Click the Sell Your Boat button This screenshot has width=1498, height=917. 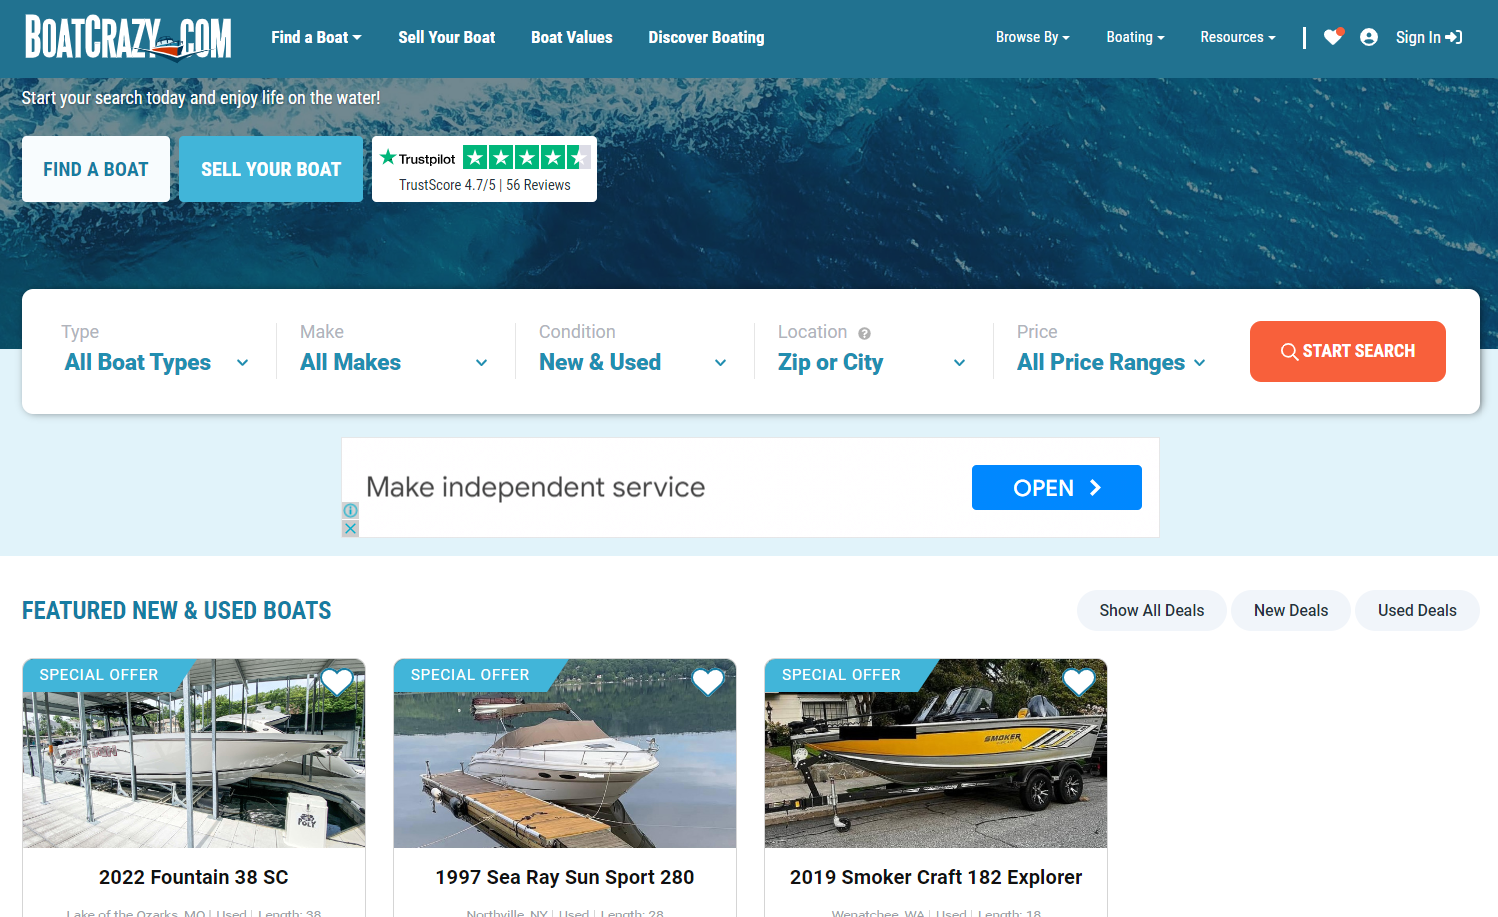(x=270, y=169)
